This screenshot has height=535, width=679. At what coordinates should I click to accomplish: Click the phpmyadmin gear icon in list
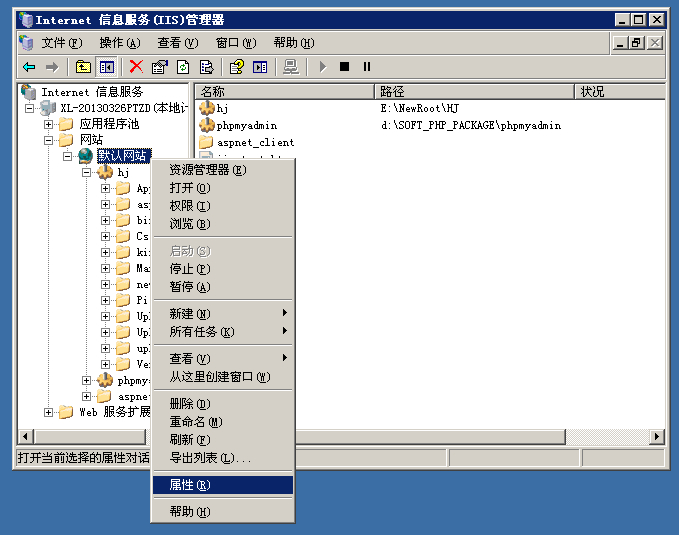point(207,125)
